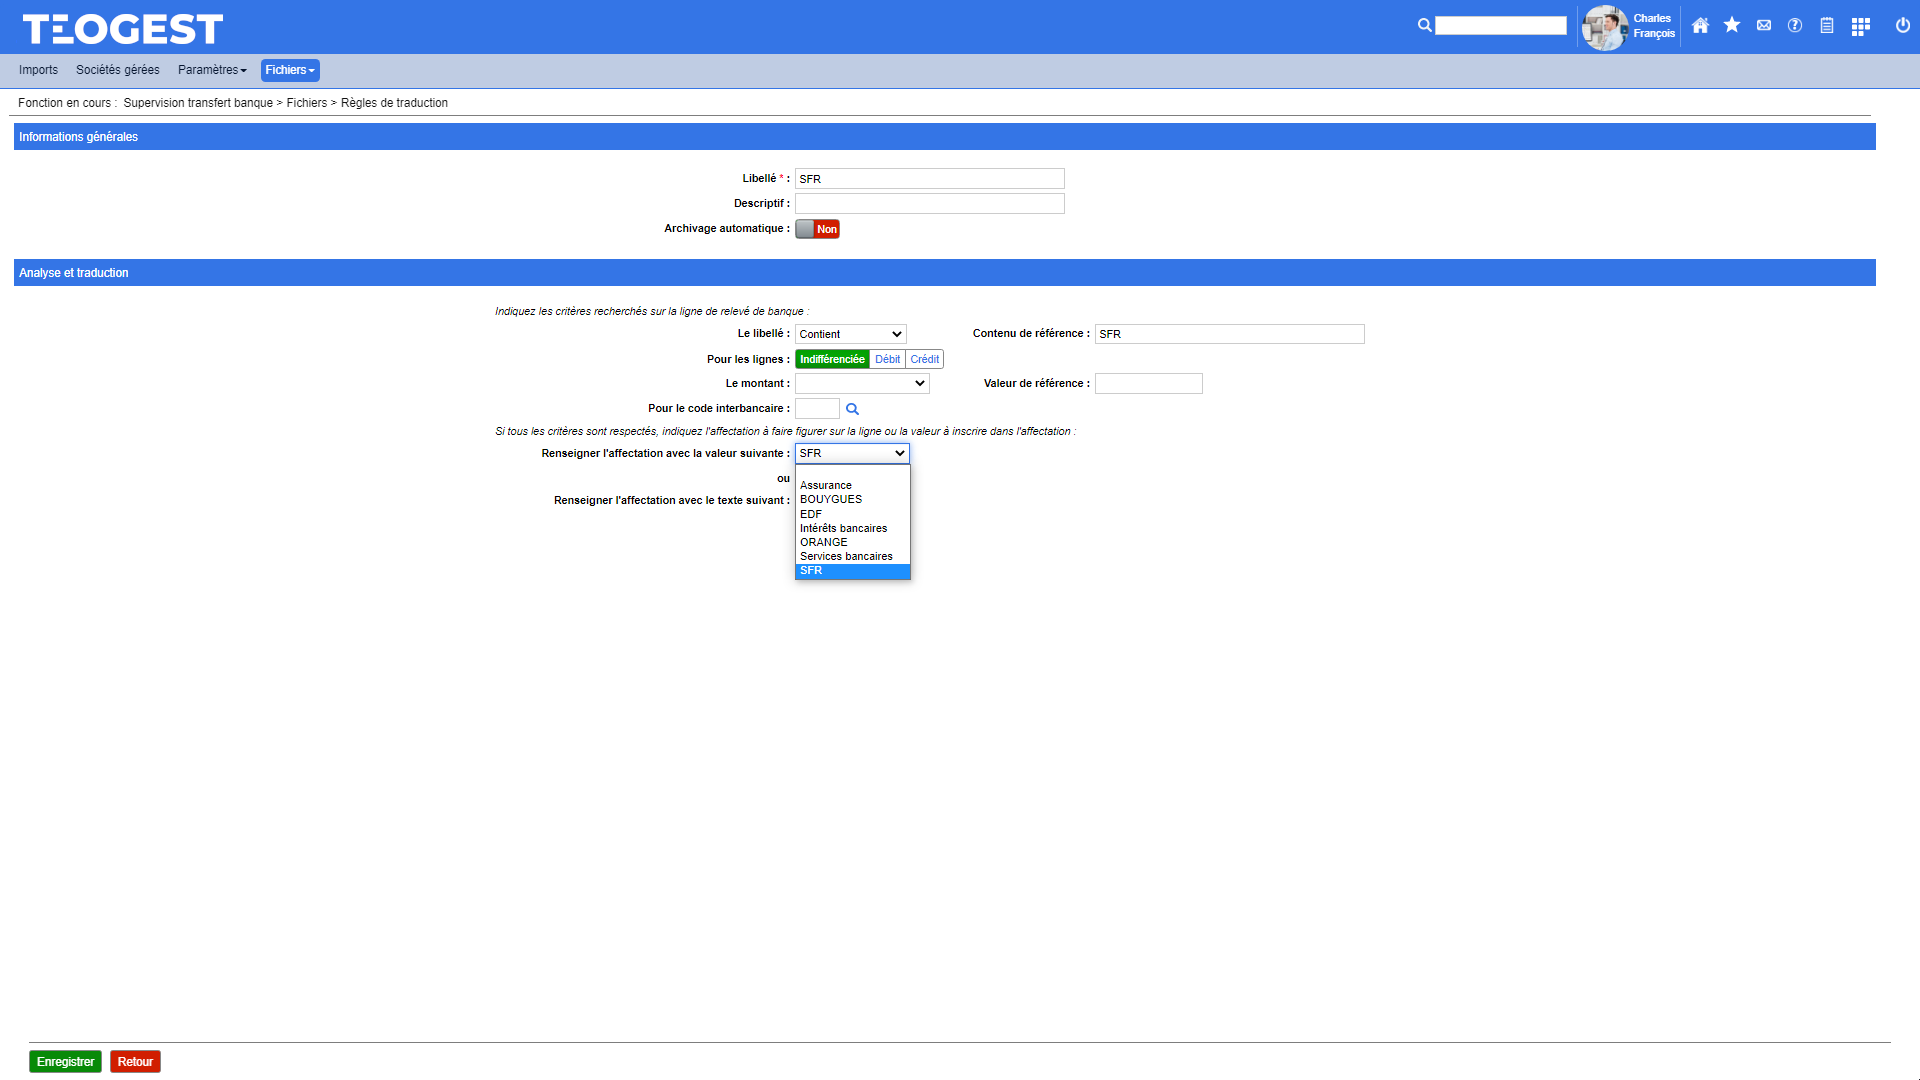Screen dimensions: 1920x1080
Task: Select Crédit for line type
Action: pyautogui.click(x=924, y=359)
